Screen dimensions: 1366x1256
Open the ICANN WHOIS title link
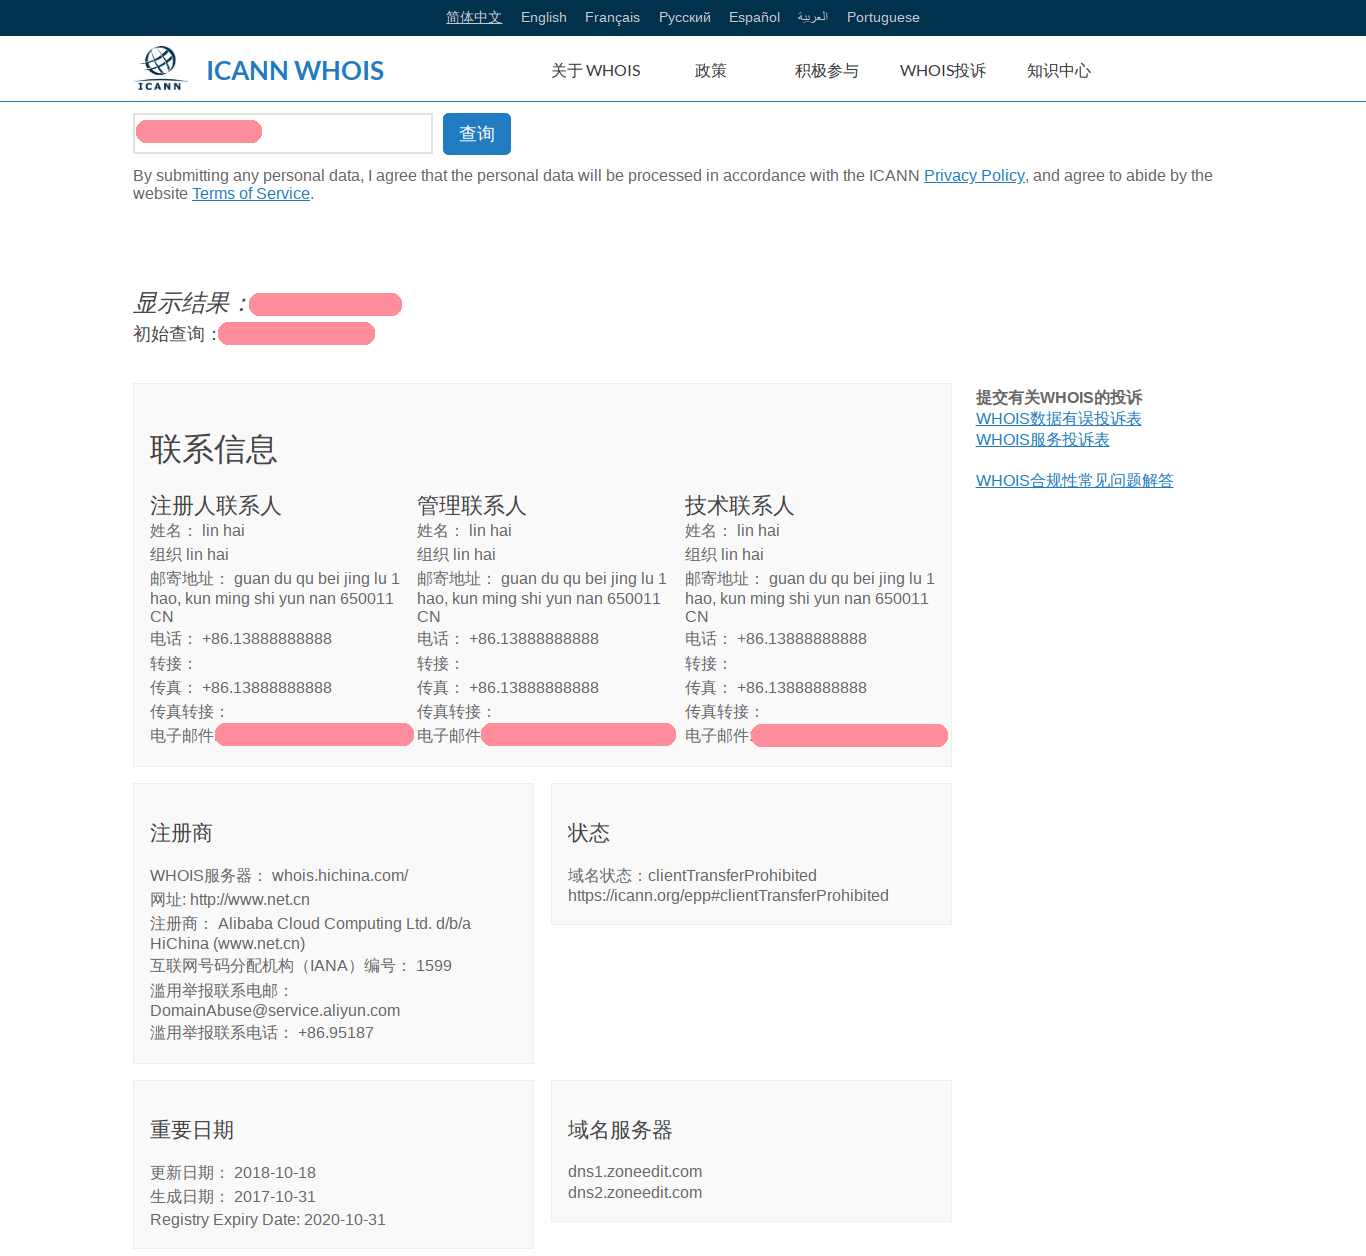[x=295, y=71]
